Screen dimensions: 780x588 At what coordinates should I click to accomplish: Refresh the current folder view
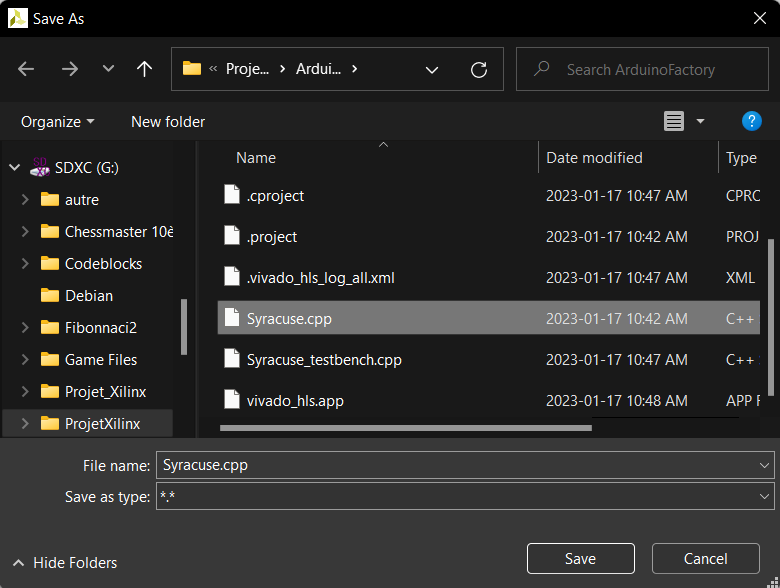click(x=479, y=69)
